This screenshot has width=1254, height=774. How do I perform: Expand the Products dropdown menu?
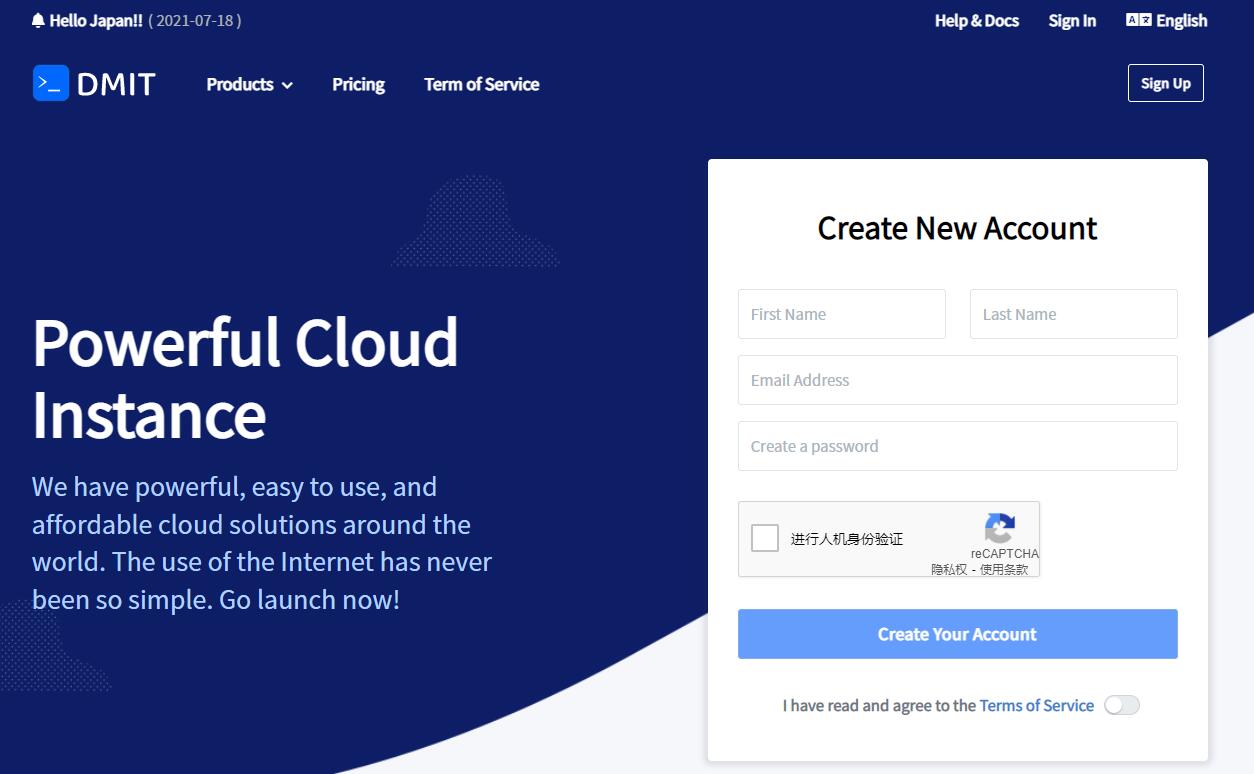[250, 84]
